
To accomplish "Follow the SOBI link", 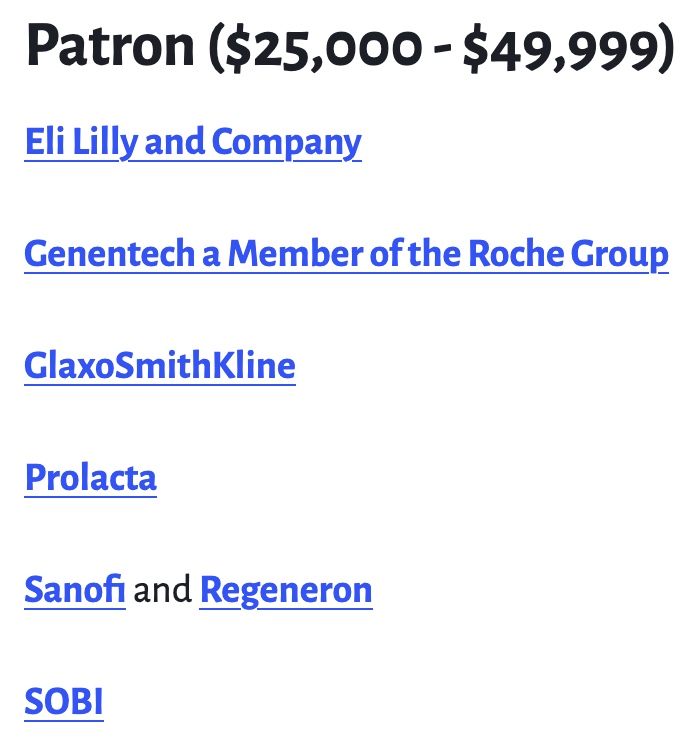I will click(x=64, y=702).
